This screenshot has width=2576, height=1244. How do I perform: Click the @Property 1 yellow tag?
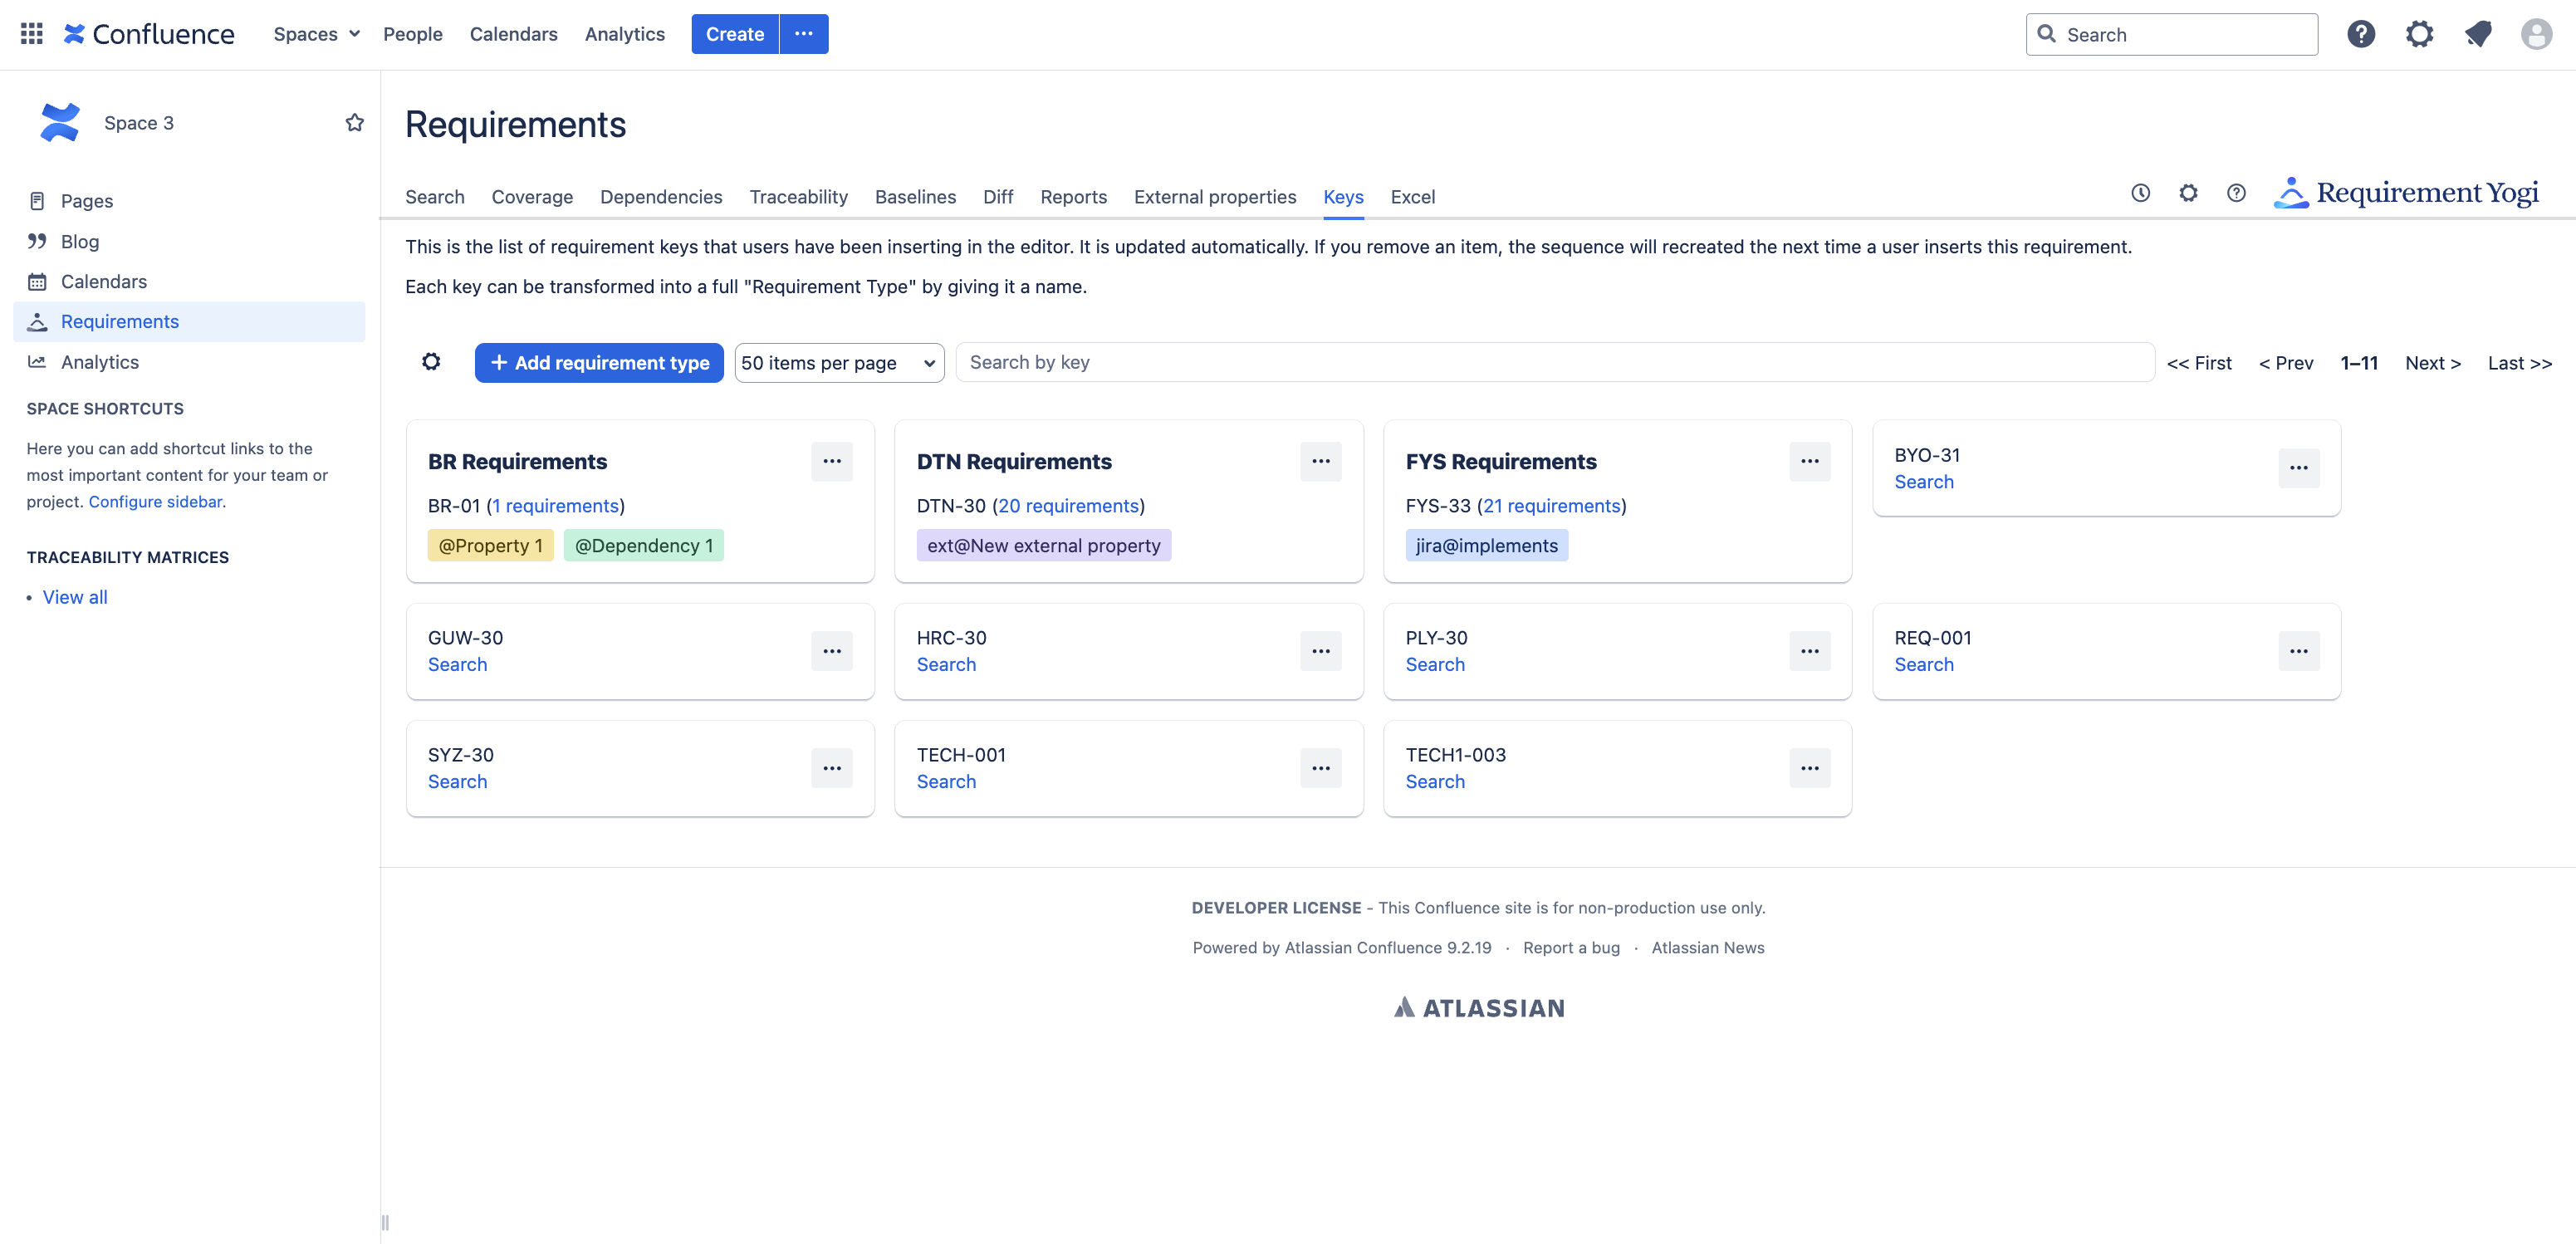490,545
